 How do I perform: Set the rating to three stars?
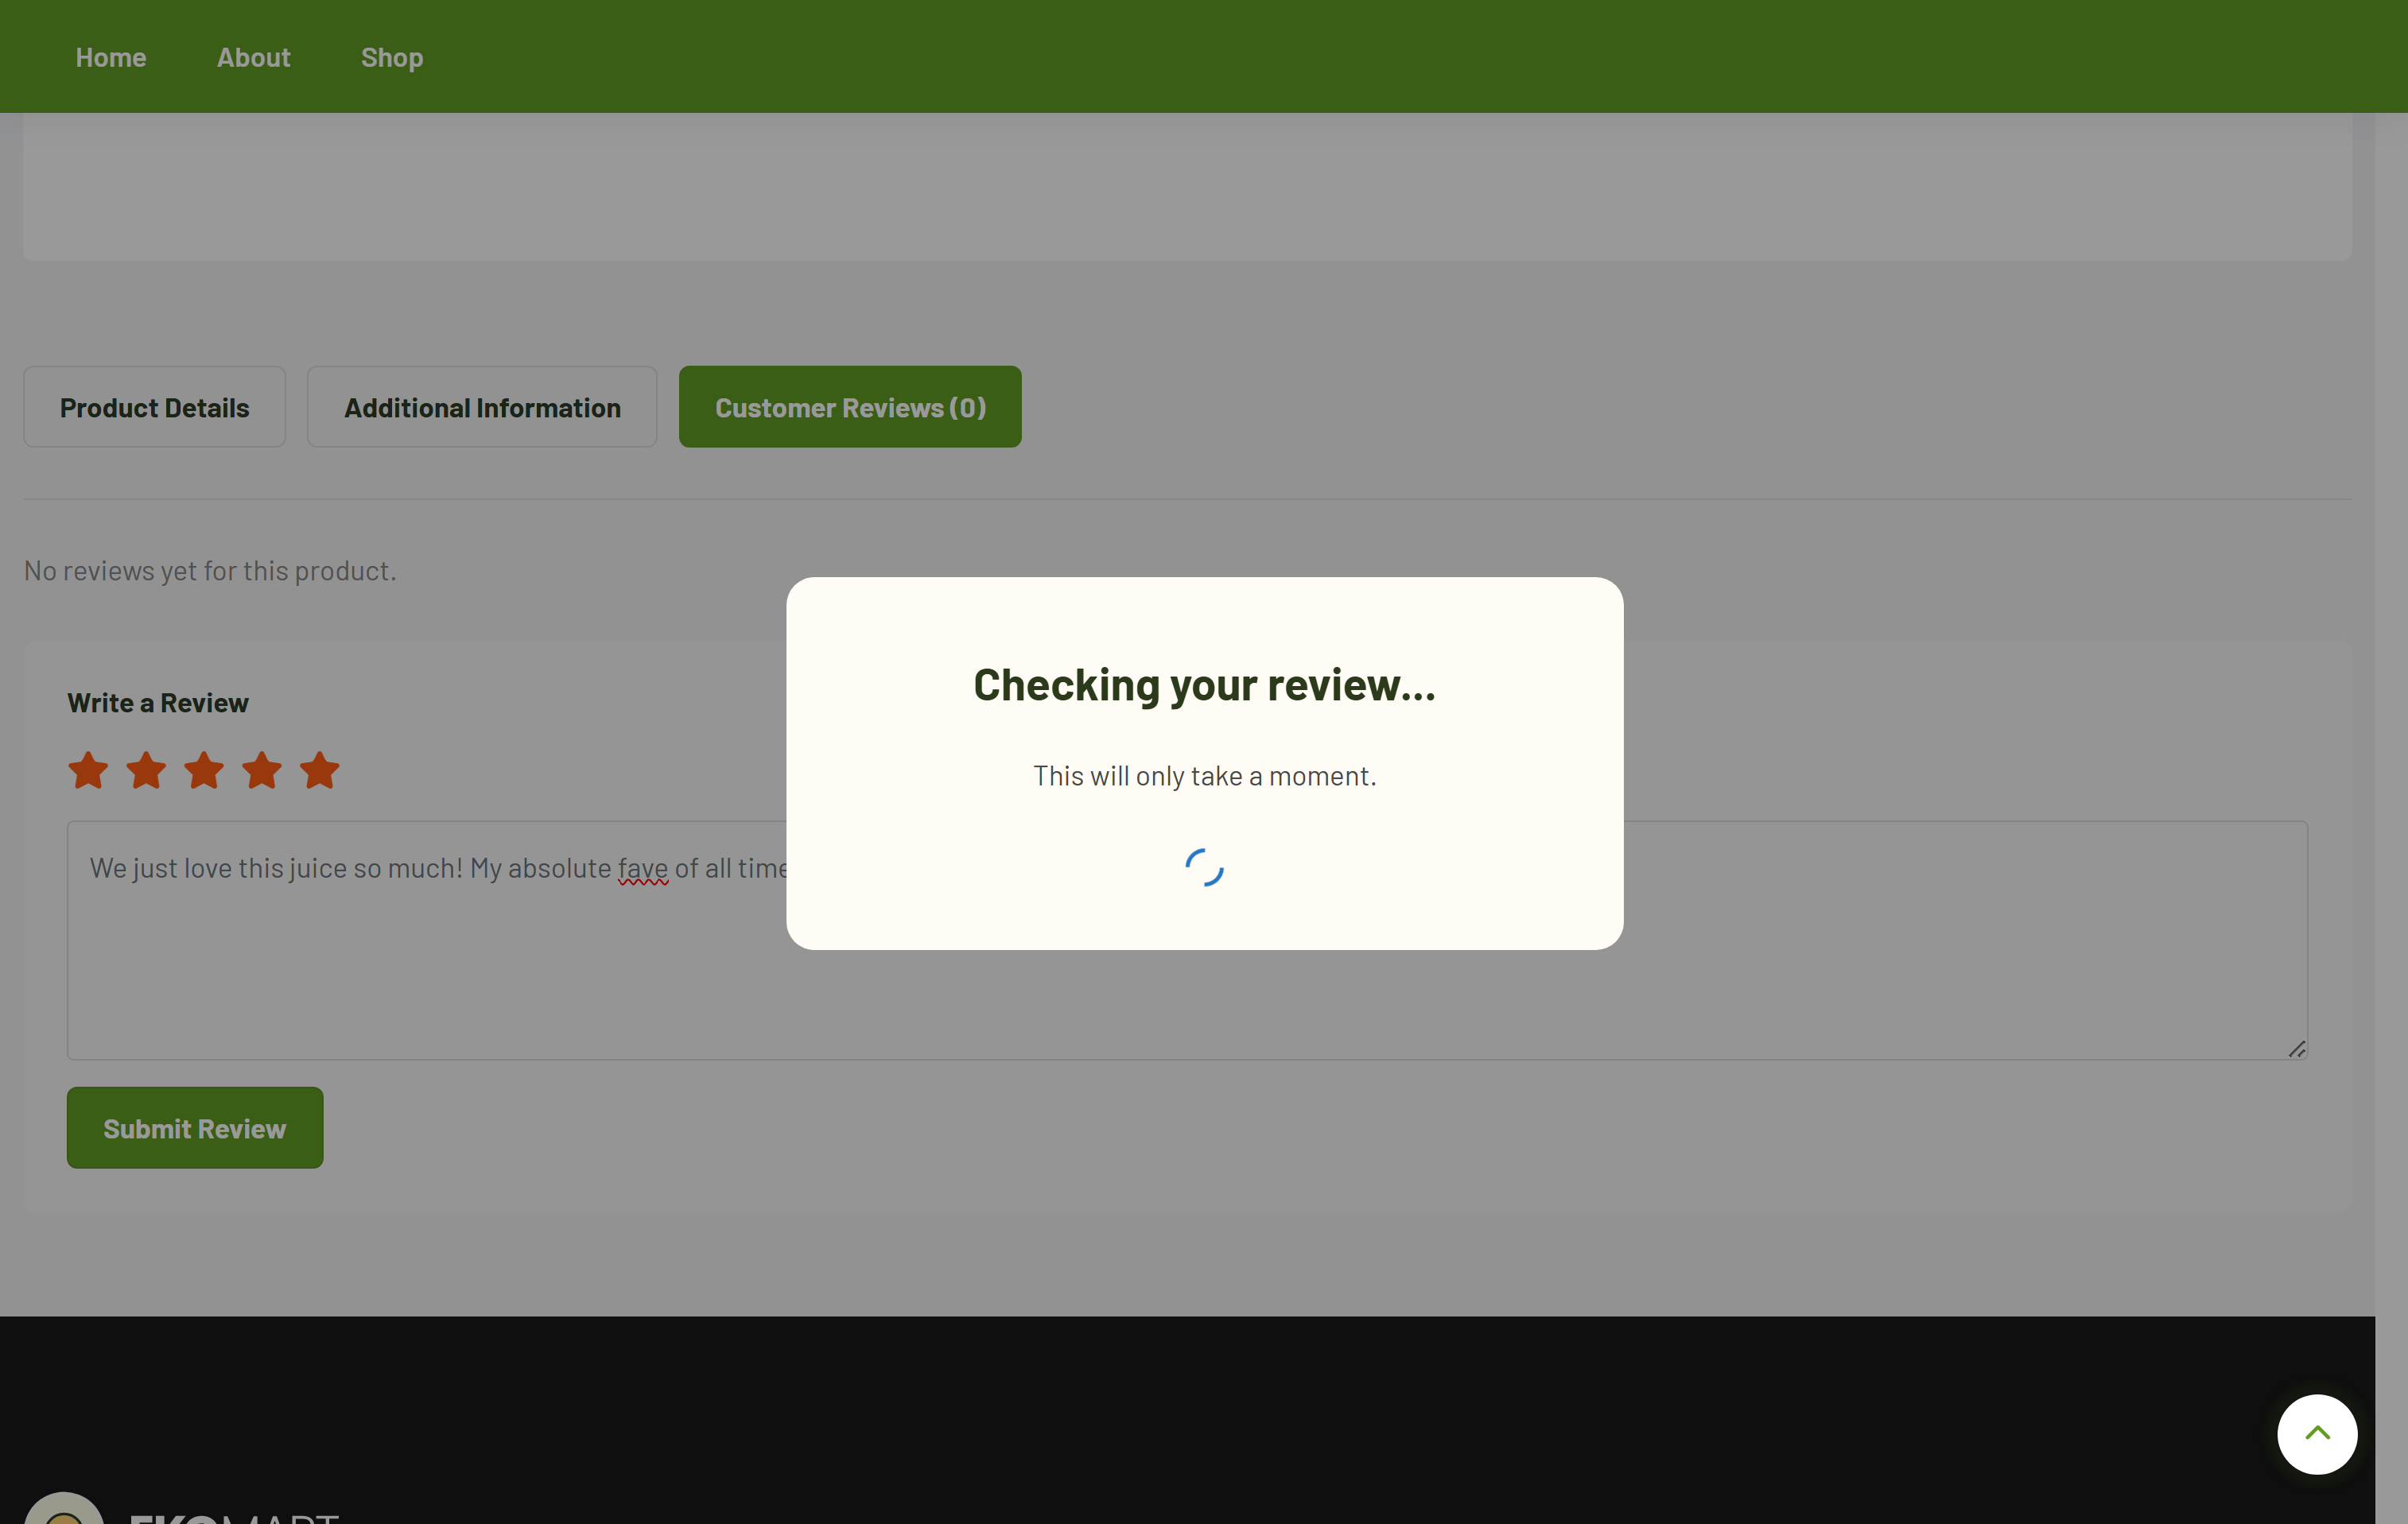click(204, 770)
